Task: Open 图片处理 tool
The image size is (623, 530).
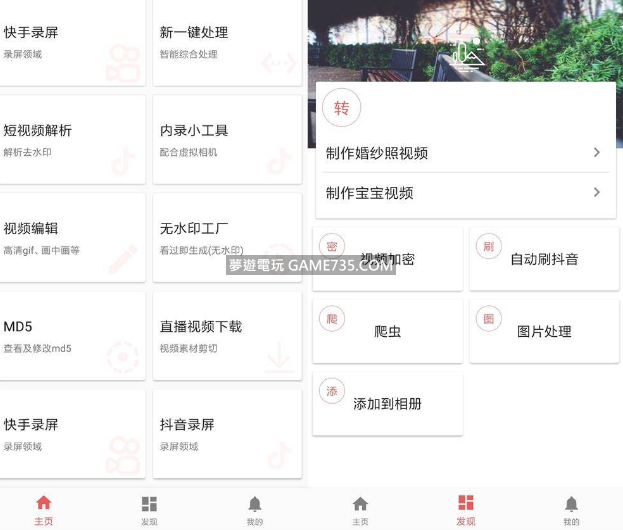Action: click(544, 331)
